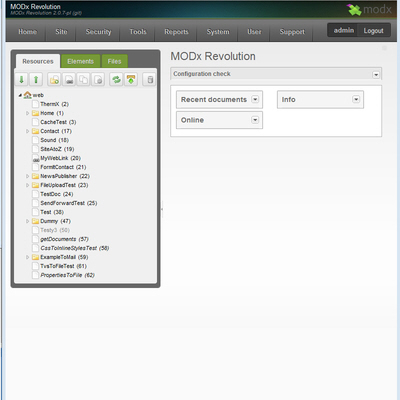Image resolution: width=400 pixels, height=400 pixels.
Task: Collapse the web context tree node
Action: (x=20, y=95)
